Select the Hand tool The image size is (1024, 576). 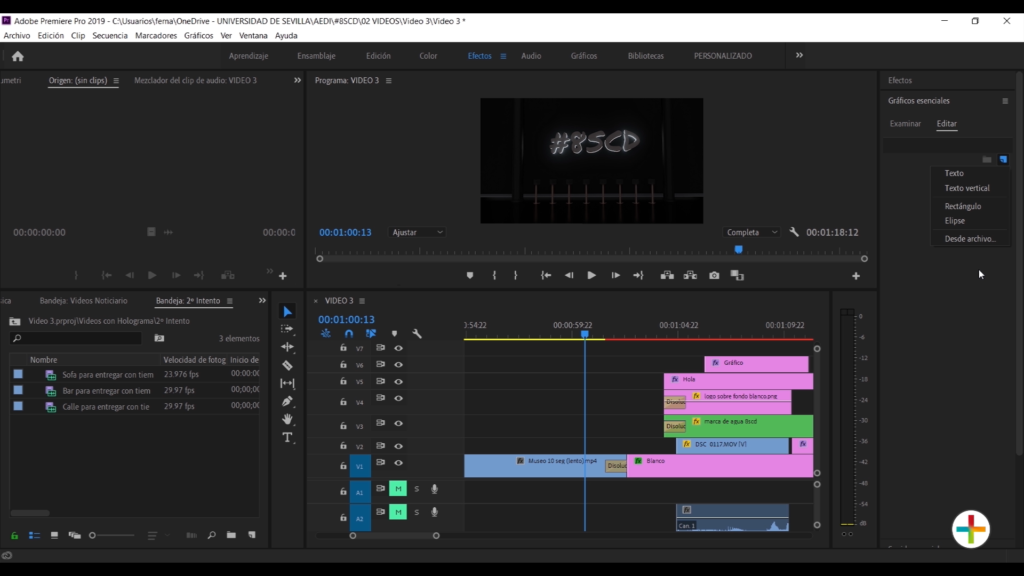pyautogui.click(x=287, y=419)
